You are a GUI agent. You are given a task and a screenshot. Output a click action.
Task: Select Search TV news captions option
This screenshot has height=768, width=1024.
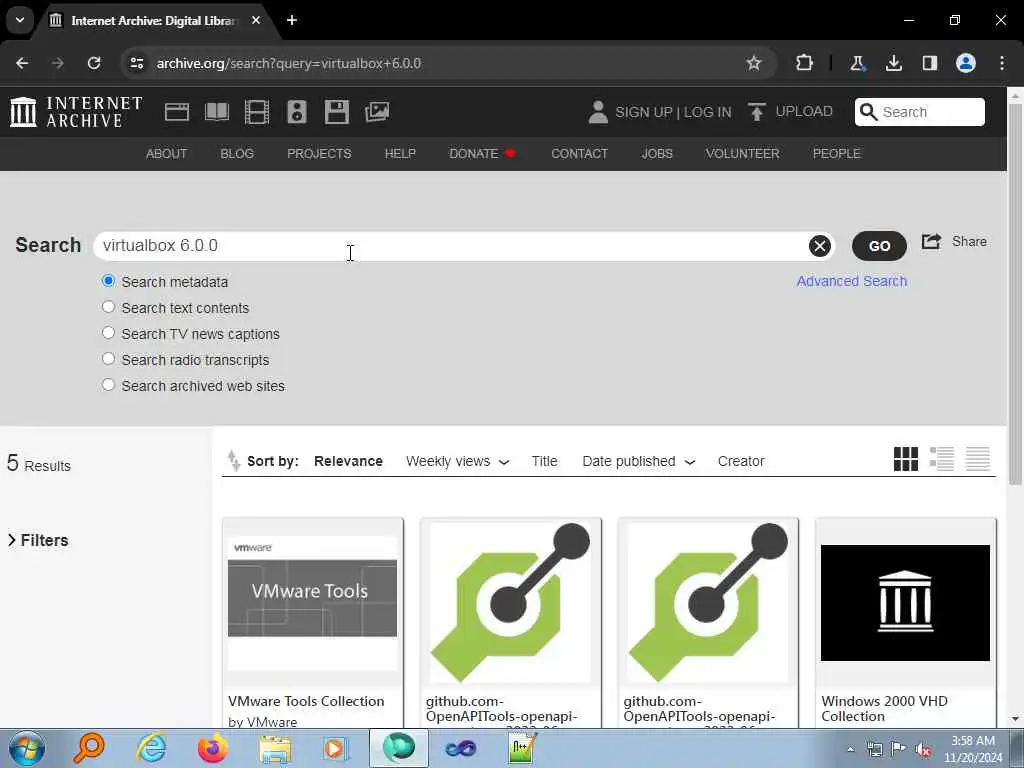pyautogui.click(x=108, y=333)
